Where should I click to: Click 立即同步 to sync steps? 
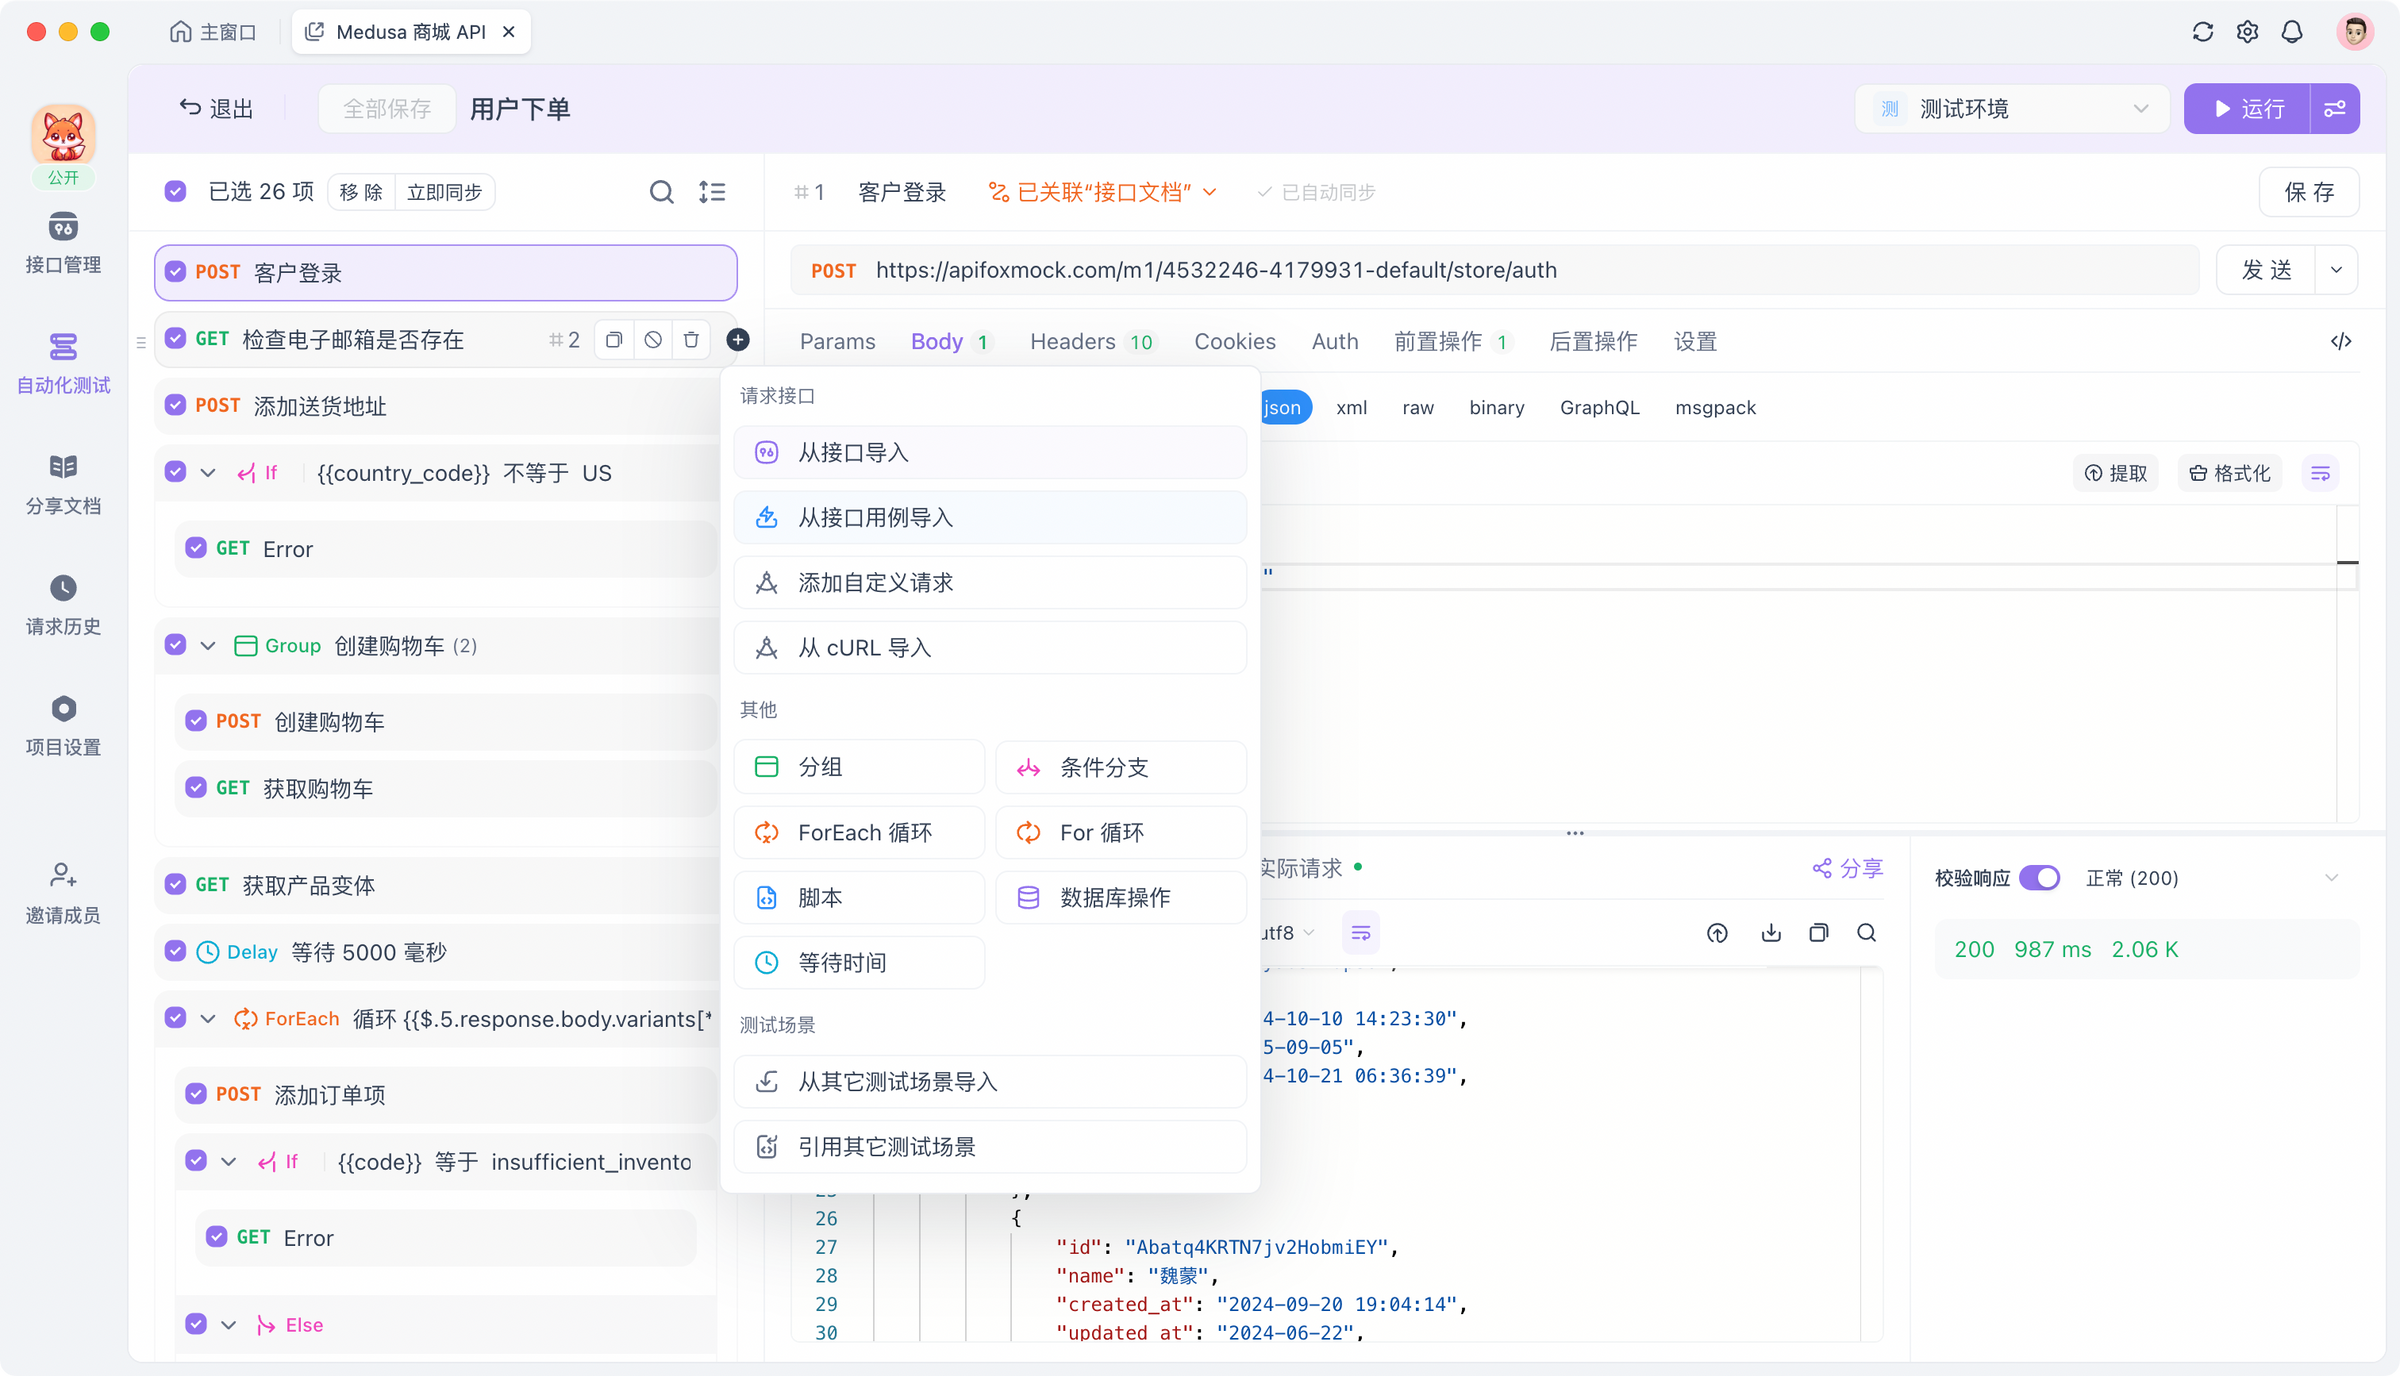pos(445,191)
